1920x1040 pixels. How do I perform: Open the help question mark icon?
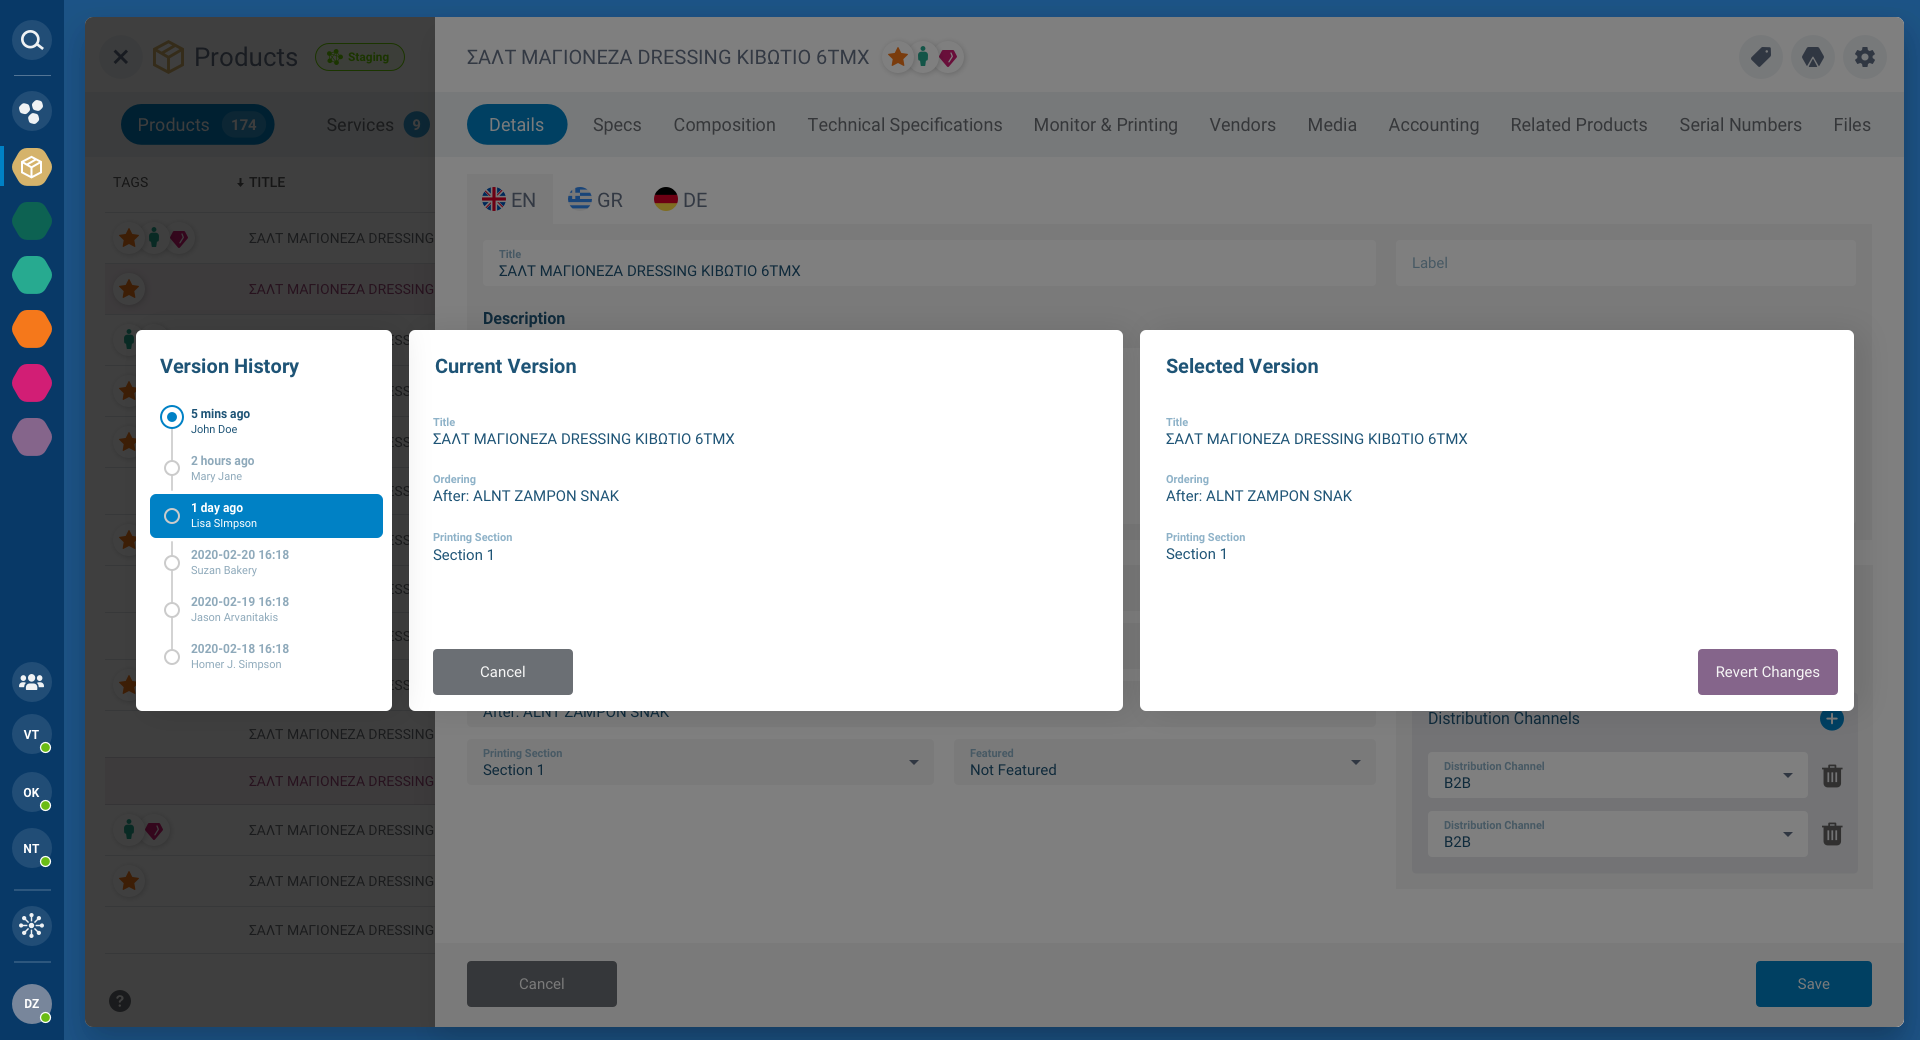tap(120, 1001)
